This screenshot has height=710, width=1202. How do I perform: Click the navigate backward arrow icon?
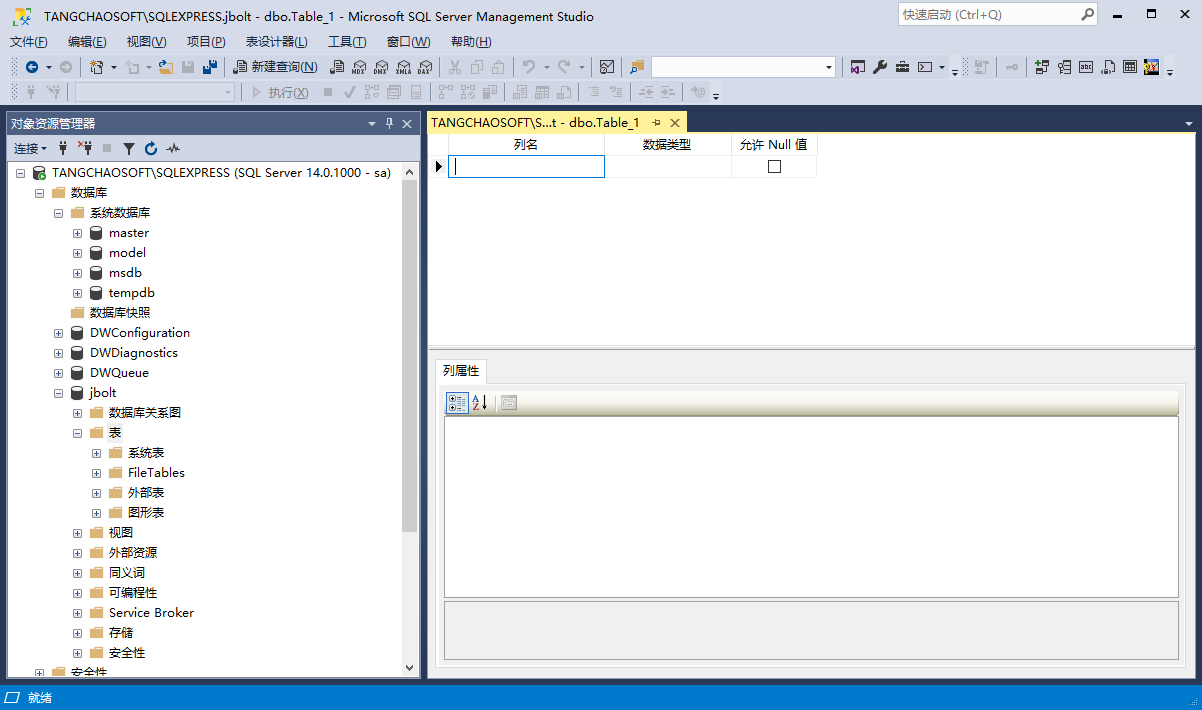coord(32,67)
